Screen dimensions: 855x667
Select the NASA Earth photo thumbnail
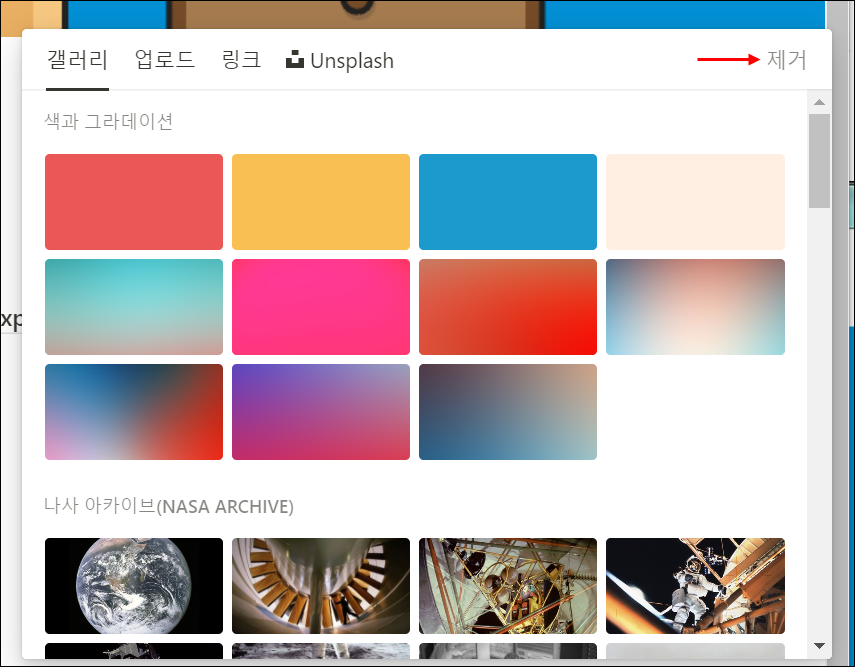coord(134,586)
